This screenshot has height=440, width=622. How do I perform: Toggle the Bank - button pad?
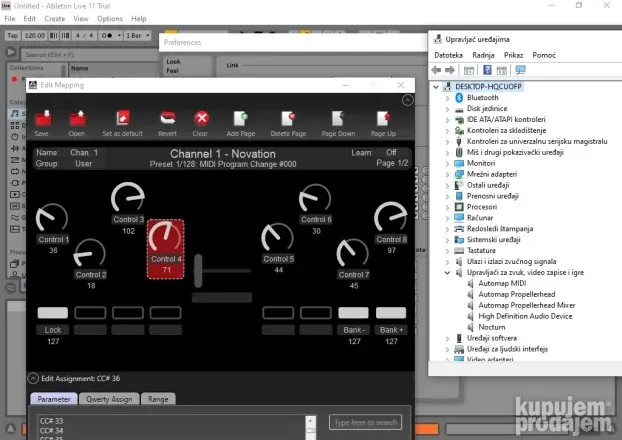pyautogui.click(x=353, y=313)
